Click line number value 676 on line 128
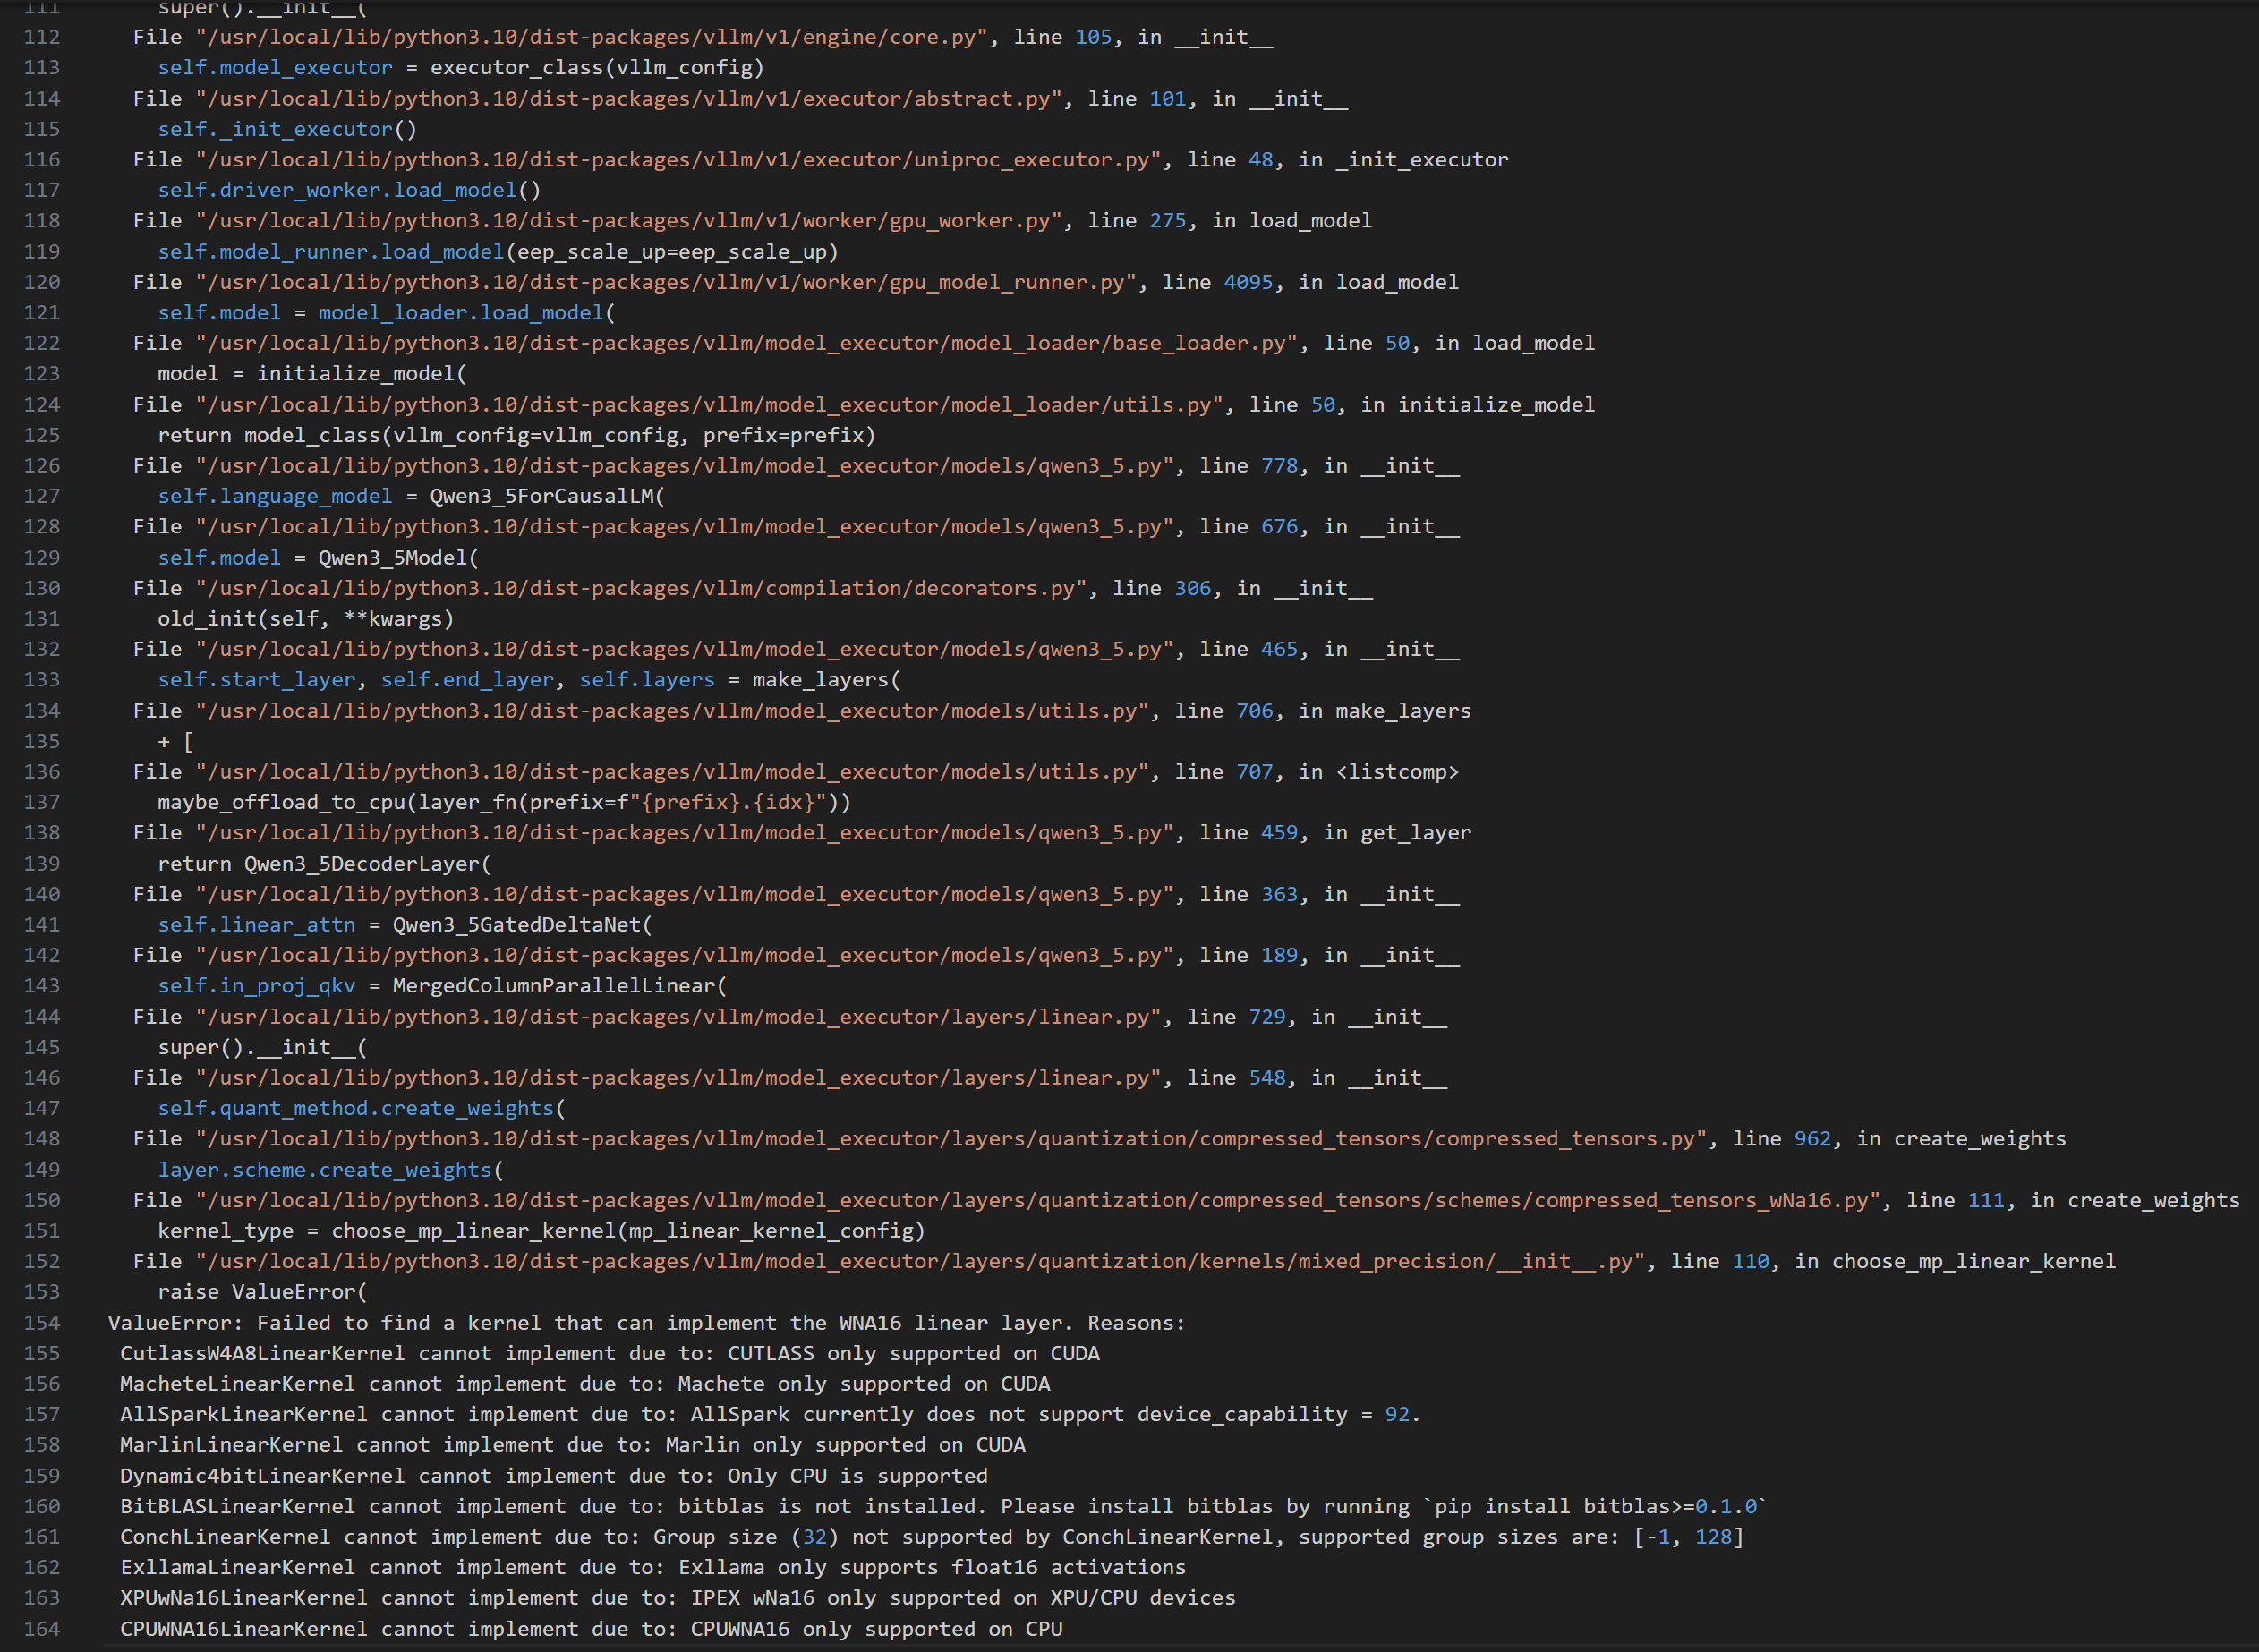 coord(1279,527)
